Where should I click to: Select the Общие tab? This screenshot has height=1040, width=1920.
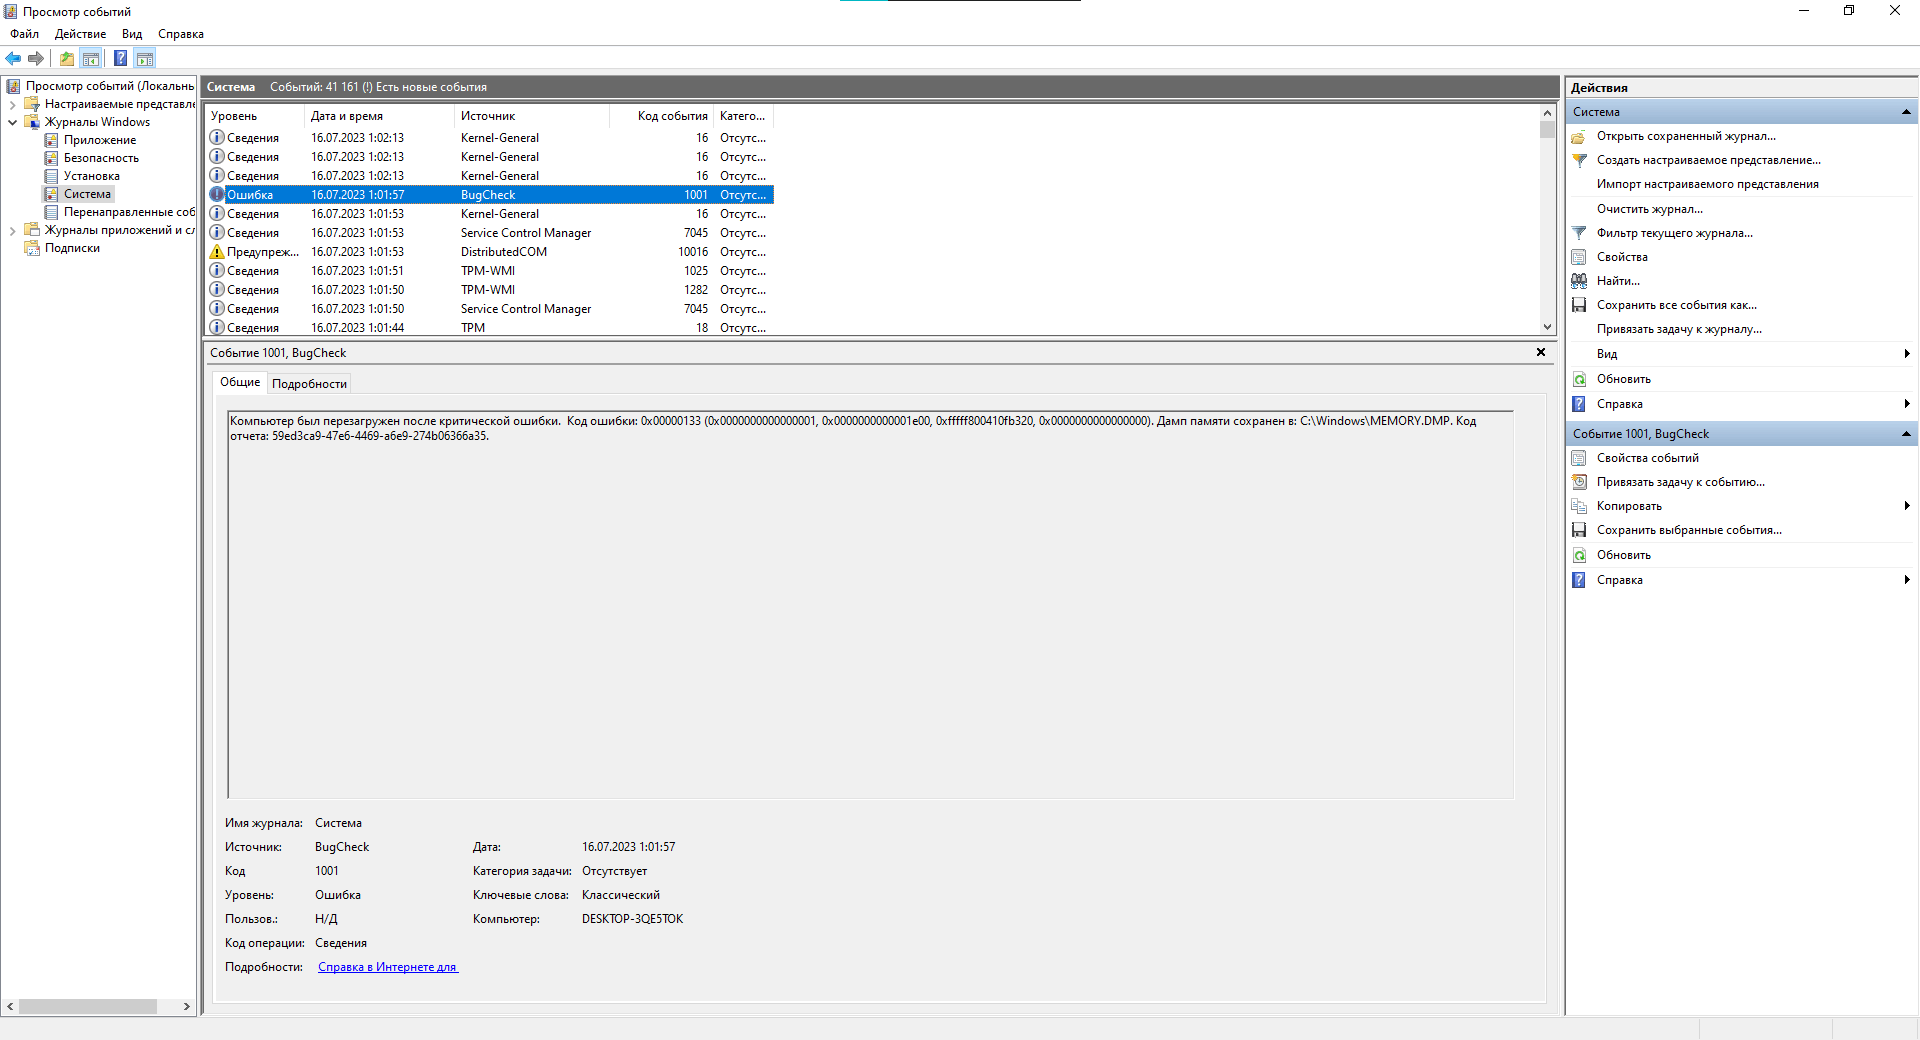pos(240,382)
